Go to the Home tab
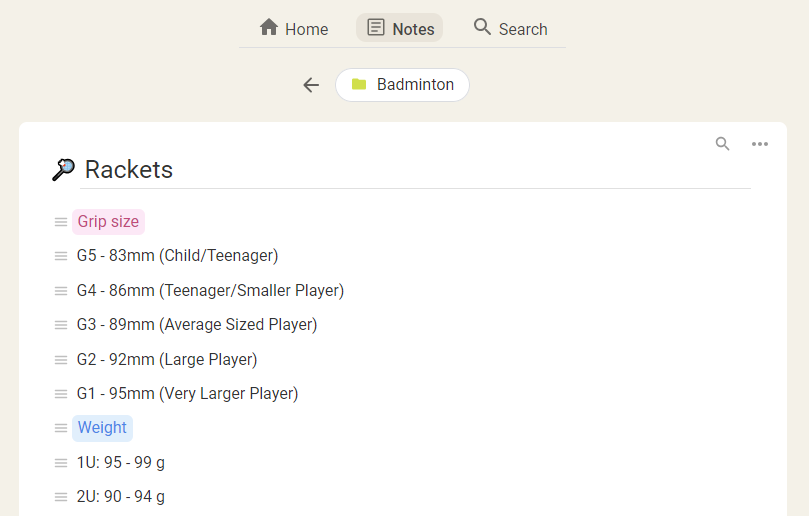Image resolution: width=809 pixels, height=516 pixels. click(x=294, y=29)
